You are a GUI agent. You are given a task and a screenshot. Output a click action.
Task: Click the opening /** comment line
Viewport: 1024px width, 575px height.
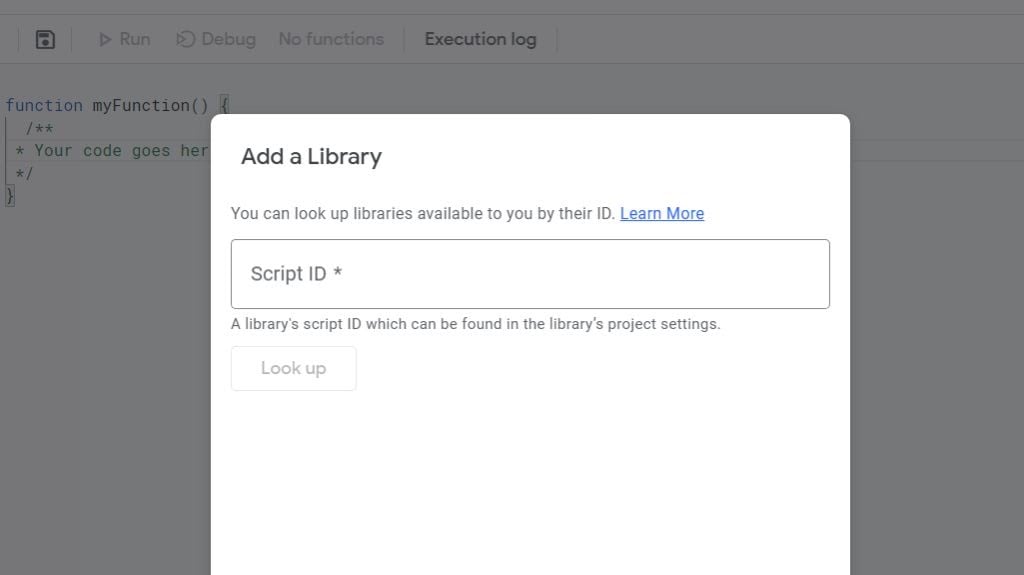tap(40, 128)
